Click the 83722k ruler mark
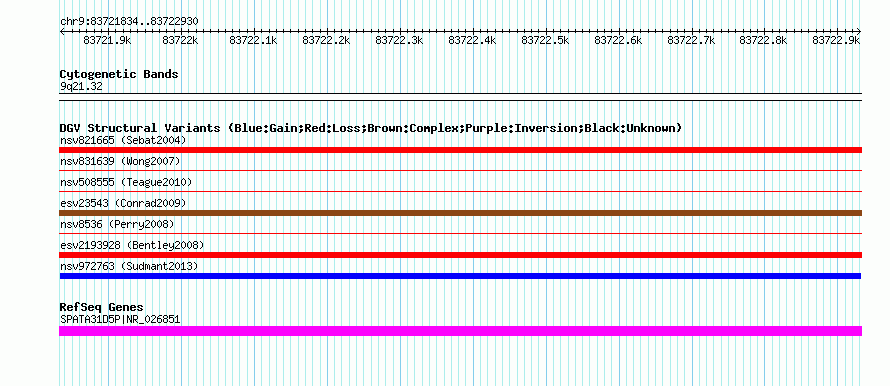This screenshot has height=386, width=890. tap(180, 40)
